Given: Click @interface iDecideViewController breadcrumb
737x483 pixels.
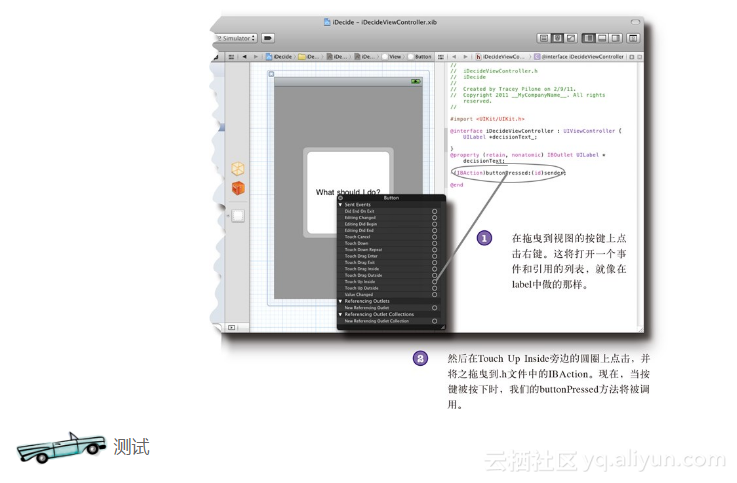Looking at the screenshot, I should pos(579,56).
